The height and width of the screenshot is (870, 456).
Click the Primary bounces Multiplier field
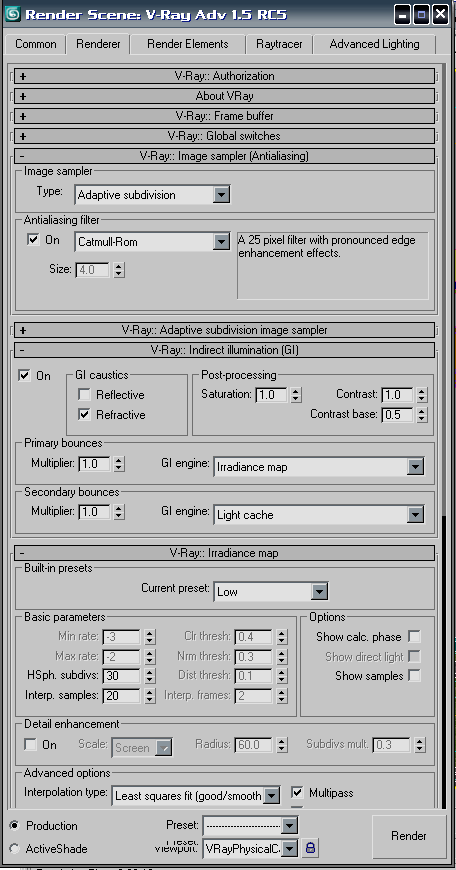coord(94,464)
